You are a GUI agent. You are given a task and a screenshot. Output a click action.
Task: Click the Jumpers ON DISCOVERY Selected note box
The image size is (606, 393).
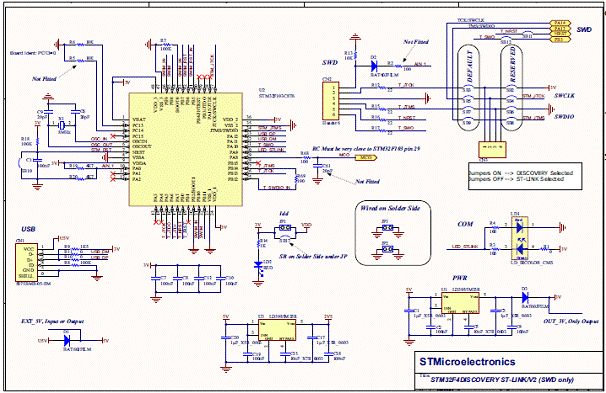click(x=525, y=176)
